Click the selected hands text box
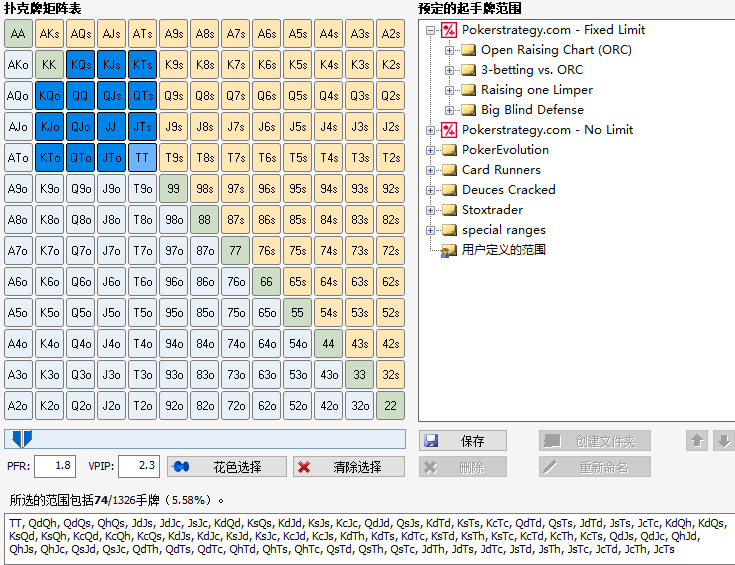The image size is (735, 565). [369, 538]
